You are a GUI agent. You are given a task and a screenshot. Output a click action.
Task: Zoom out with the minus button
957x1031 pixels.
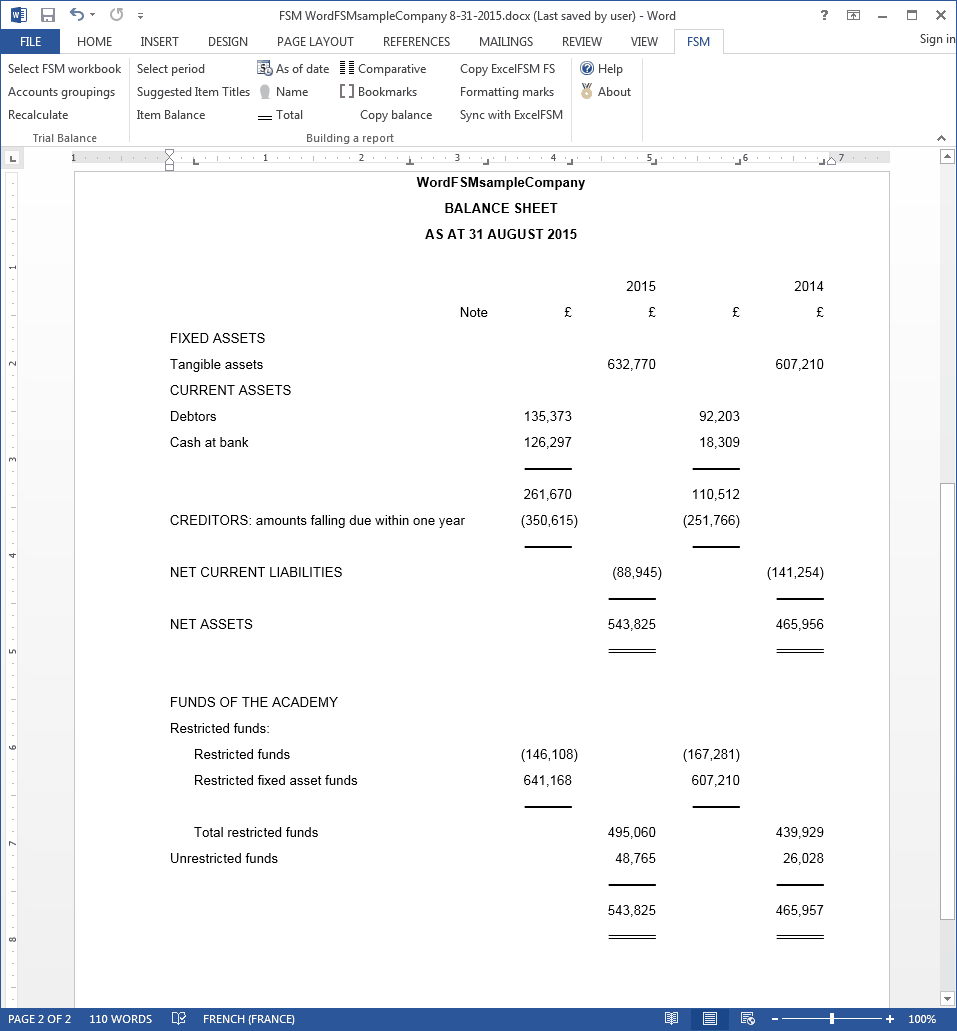click(x=775, y=1019)
